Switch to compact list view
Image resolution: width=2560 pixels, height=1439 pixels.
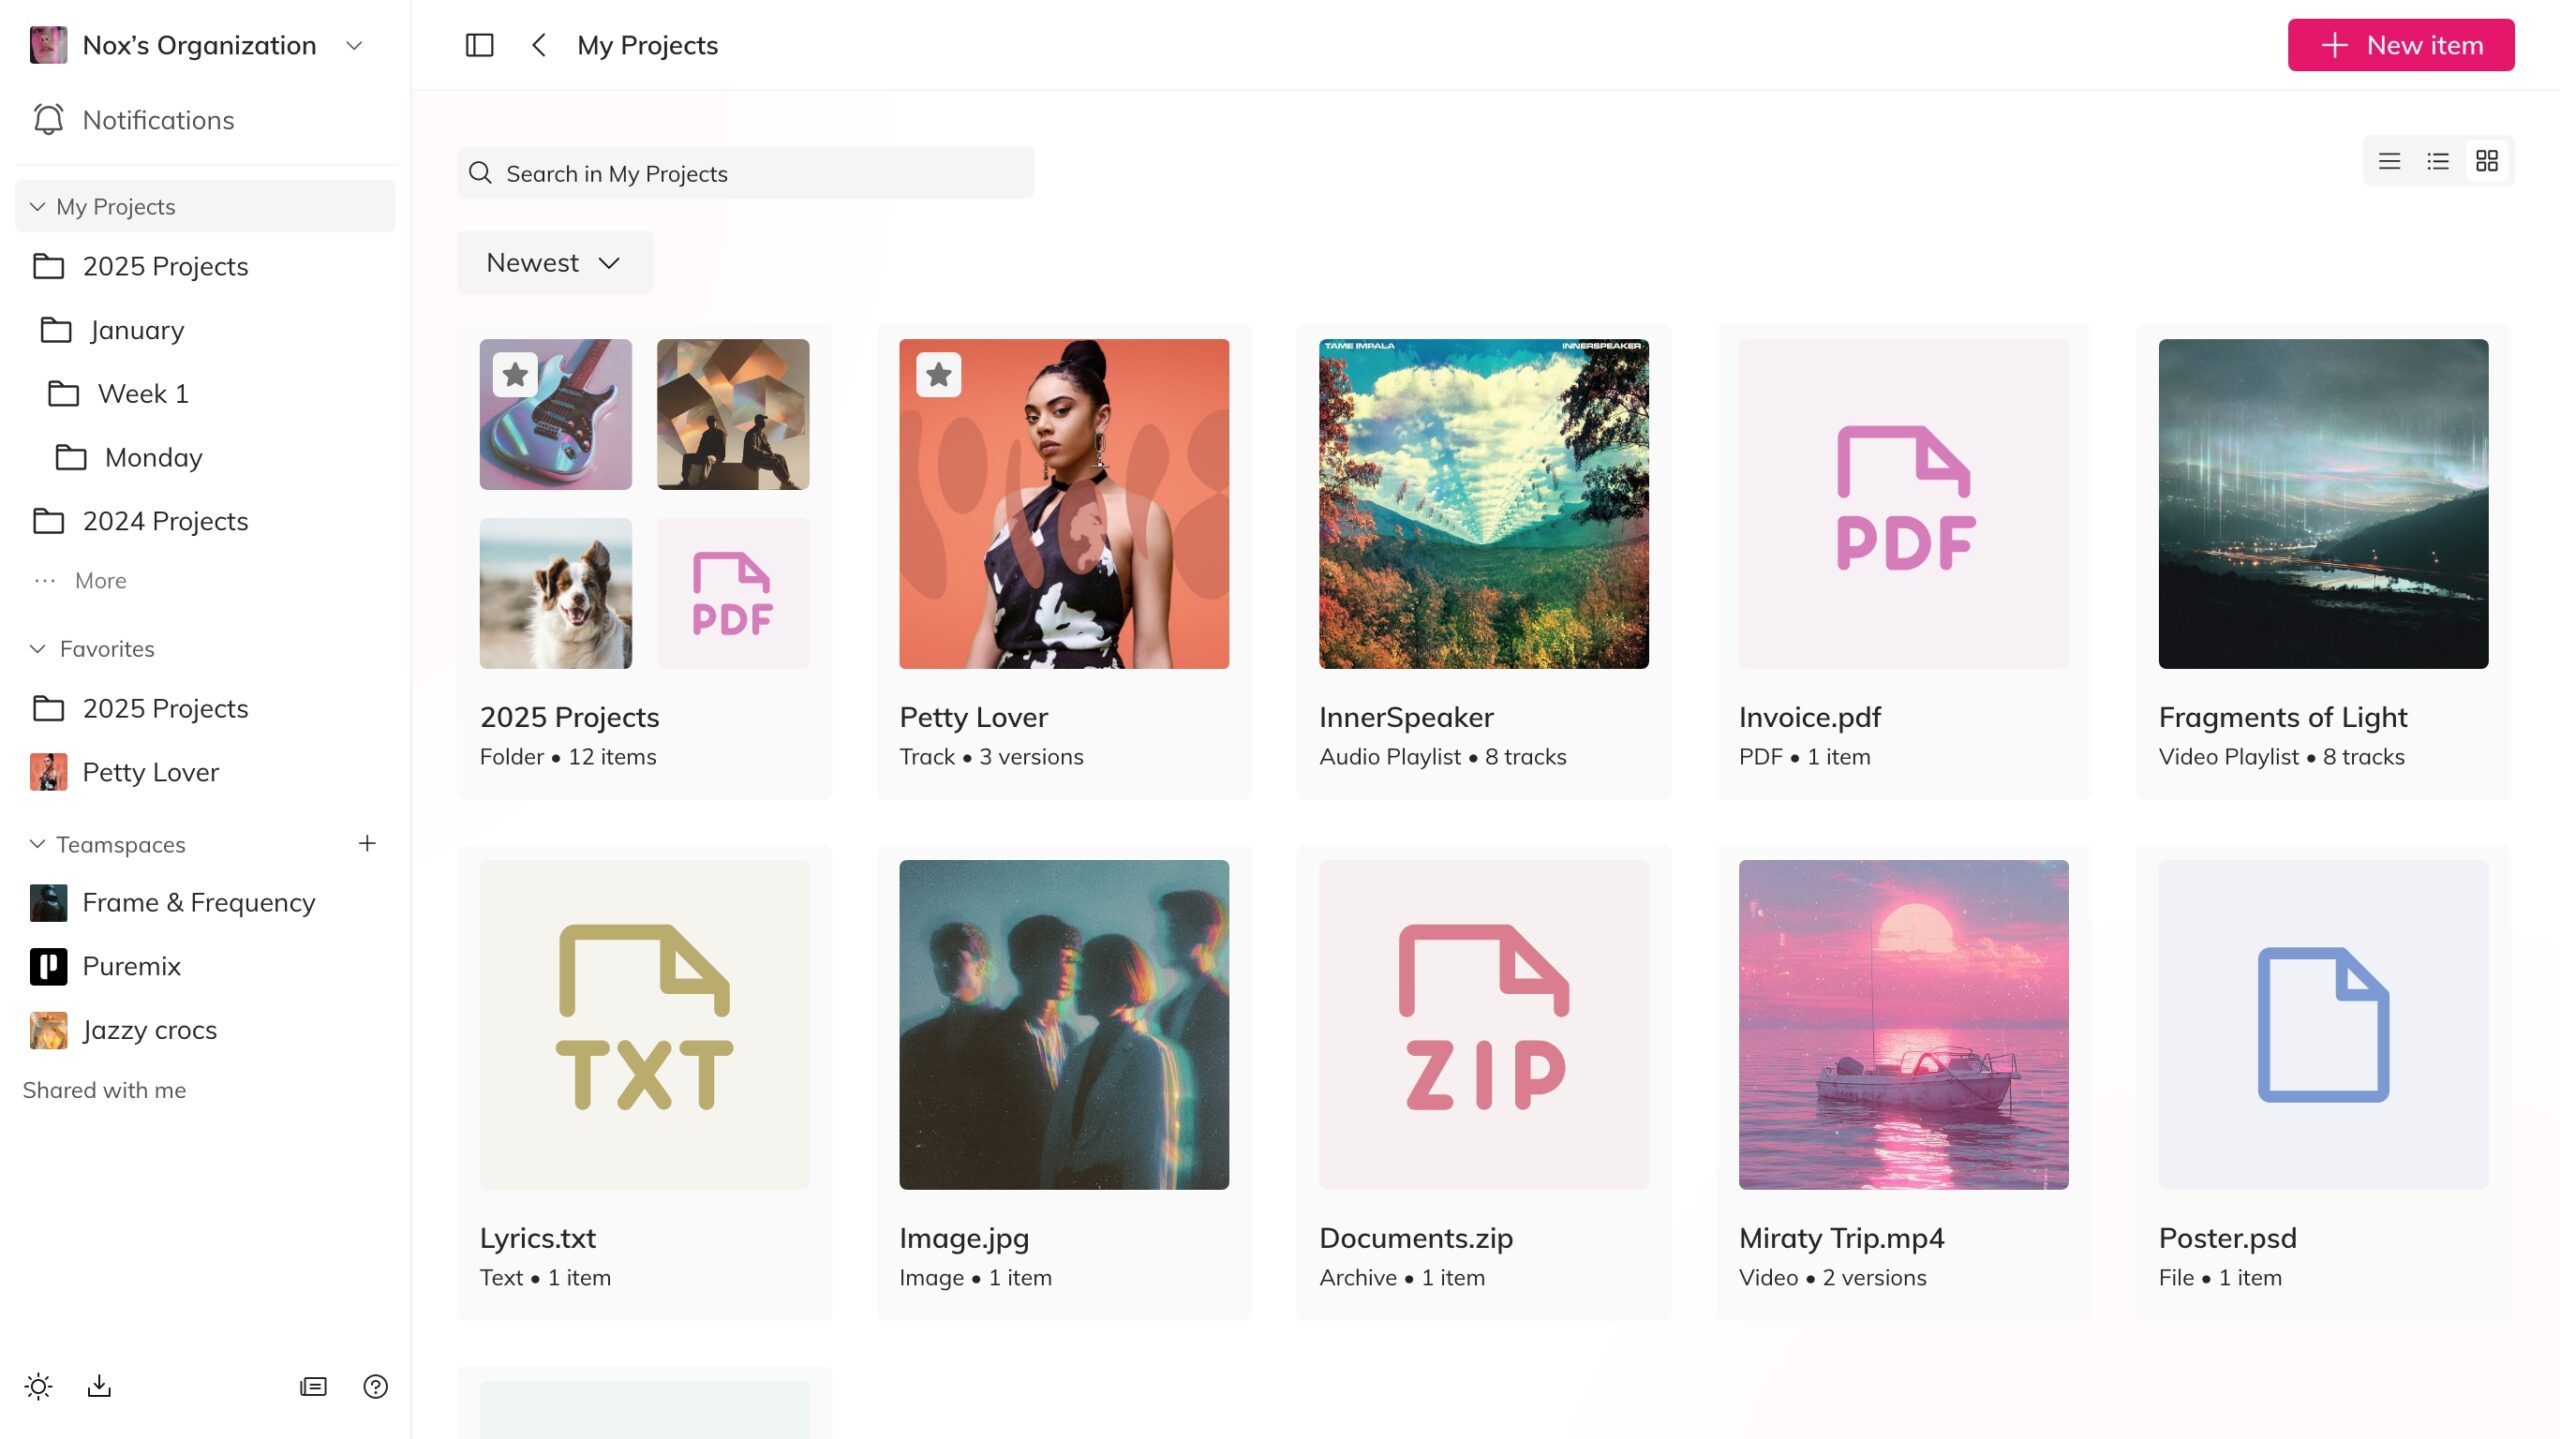click(2389, 161)
